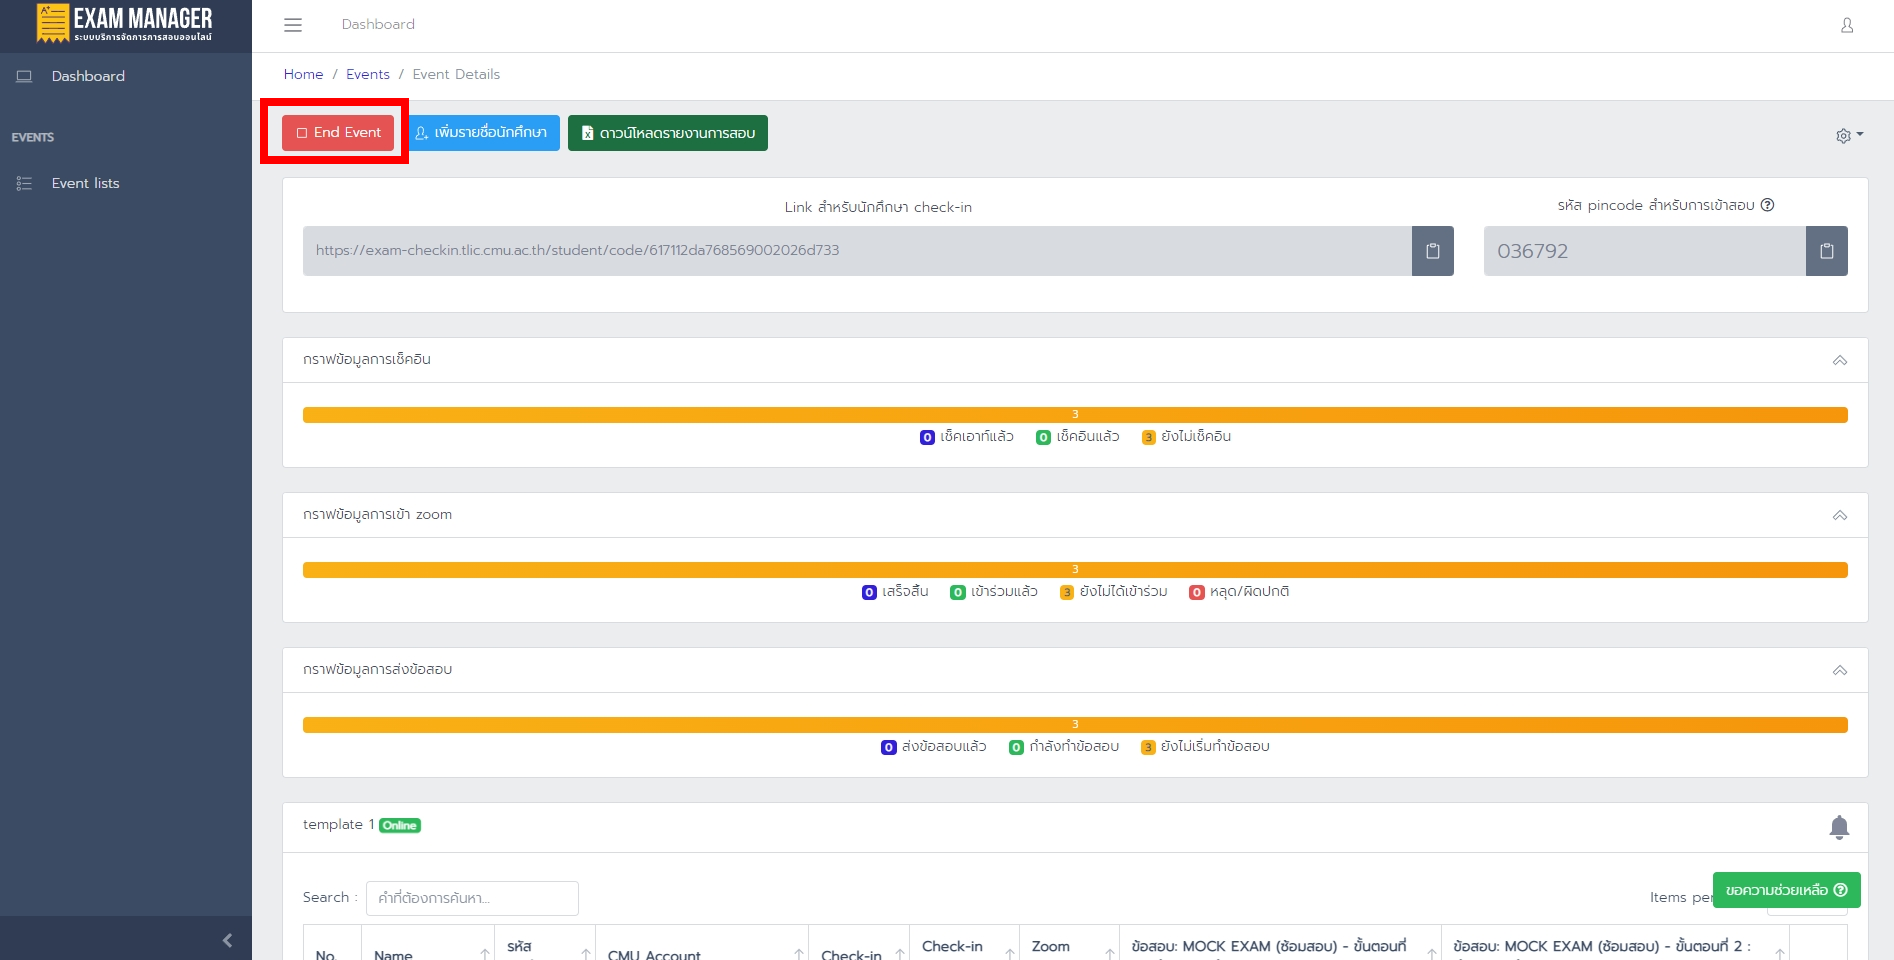Click the zoom join progress bar
1894x960 pixels.
pyautogui.click(x=1075, y=570)
